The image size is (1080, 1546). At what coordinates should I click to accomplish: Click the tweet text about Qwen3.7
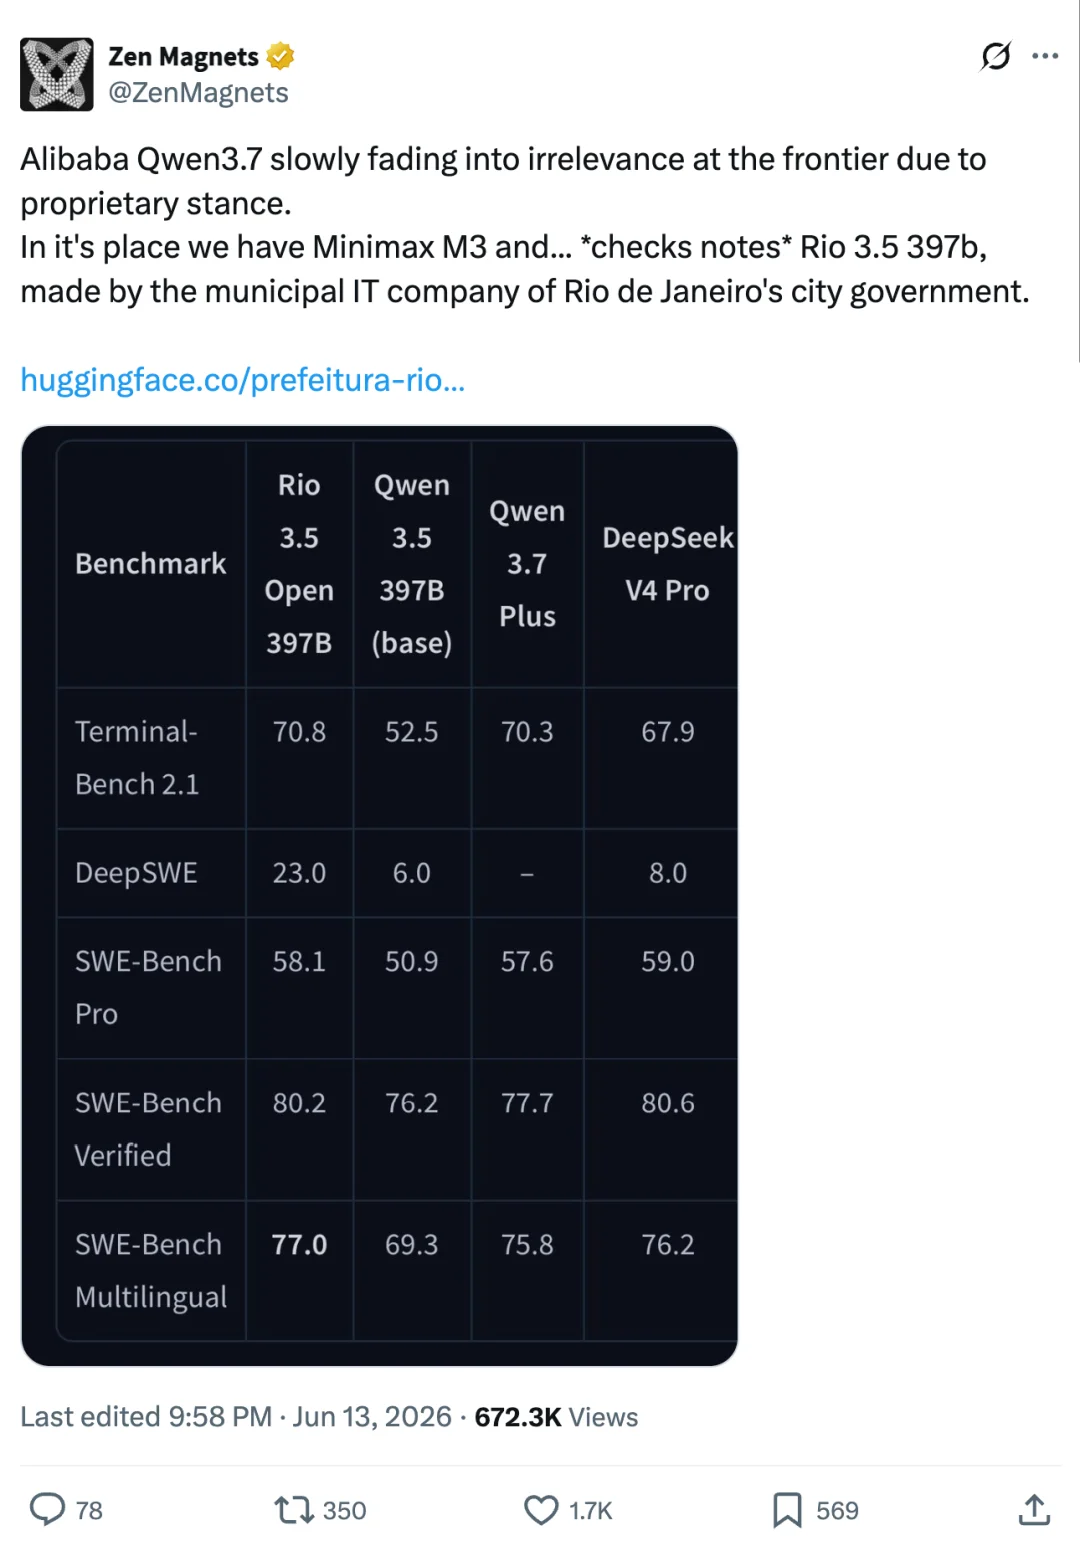525,225
